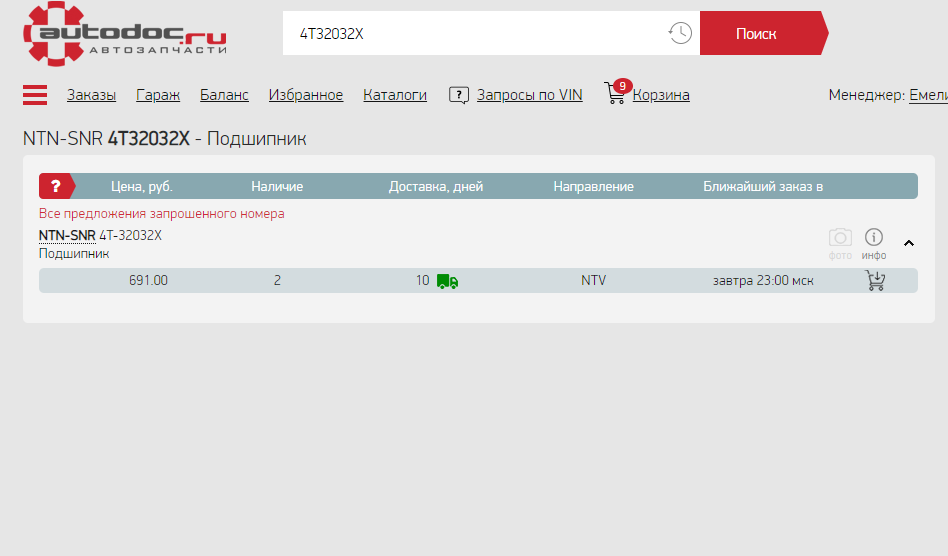Focus the part number search field
Image resolution: width=948 pixels, height=556 pixels.
[x=475, y=33]
